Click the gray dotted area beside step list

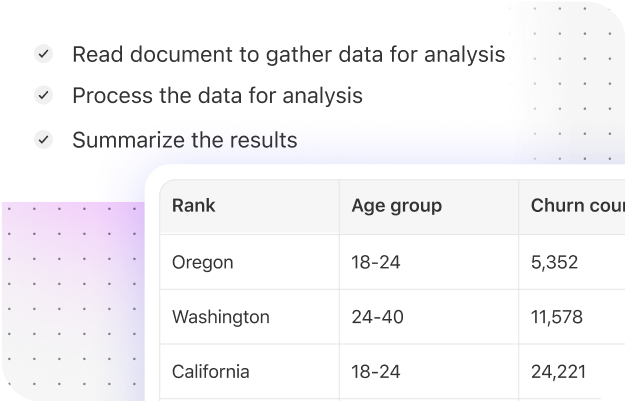[567, 82]
